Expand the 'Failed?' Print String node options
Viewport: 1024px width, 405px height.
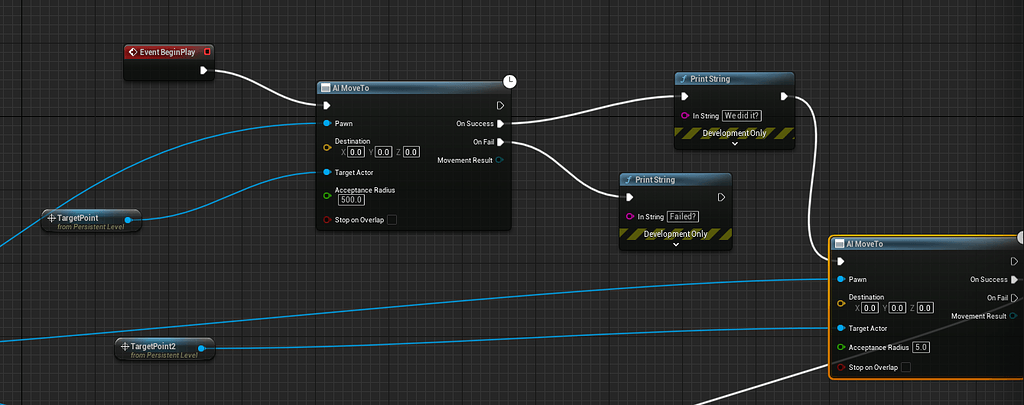tap(675, 244)
